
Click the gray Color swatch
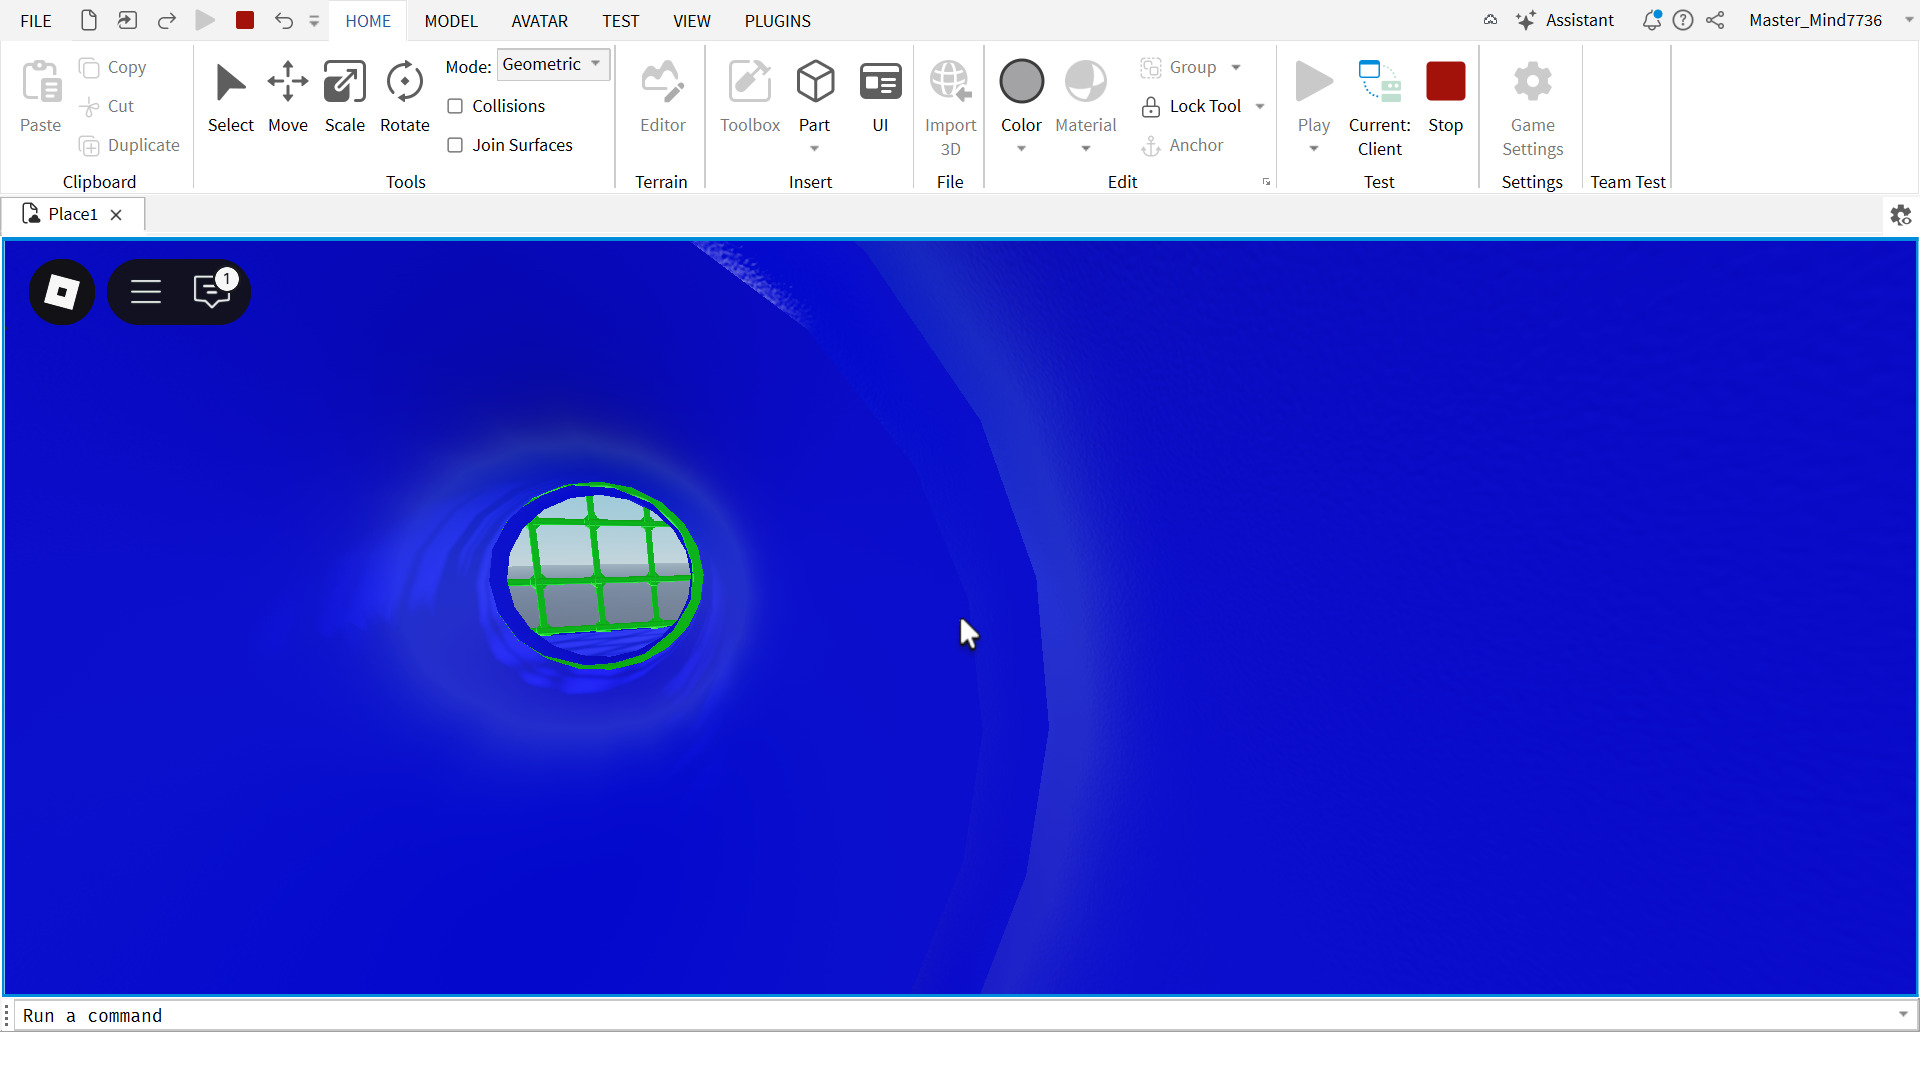(1020, 82)
